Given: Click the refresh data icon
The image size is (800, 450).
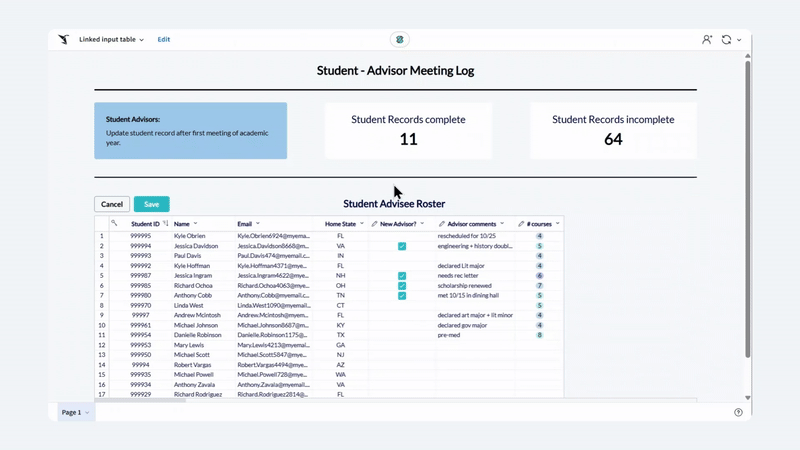Looking at the screenshot, I should tap(726, 39).
